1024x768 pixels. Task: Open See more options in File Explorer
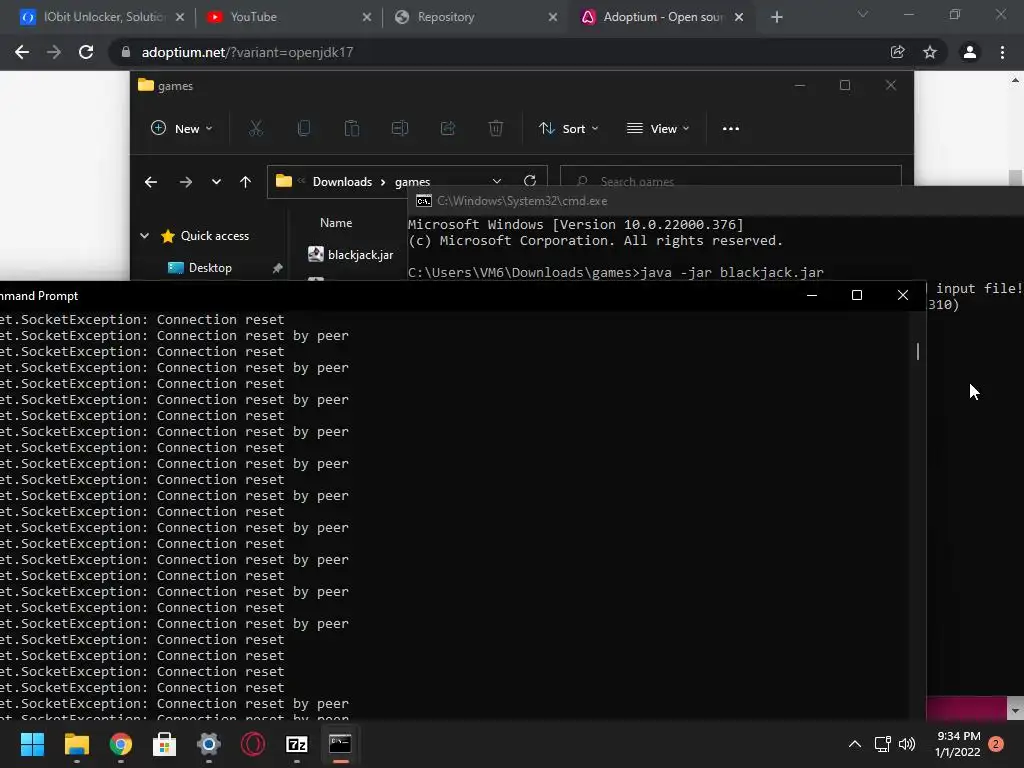coord(731,129)
